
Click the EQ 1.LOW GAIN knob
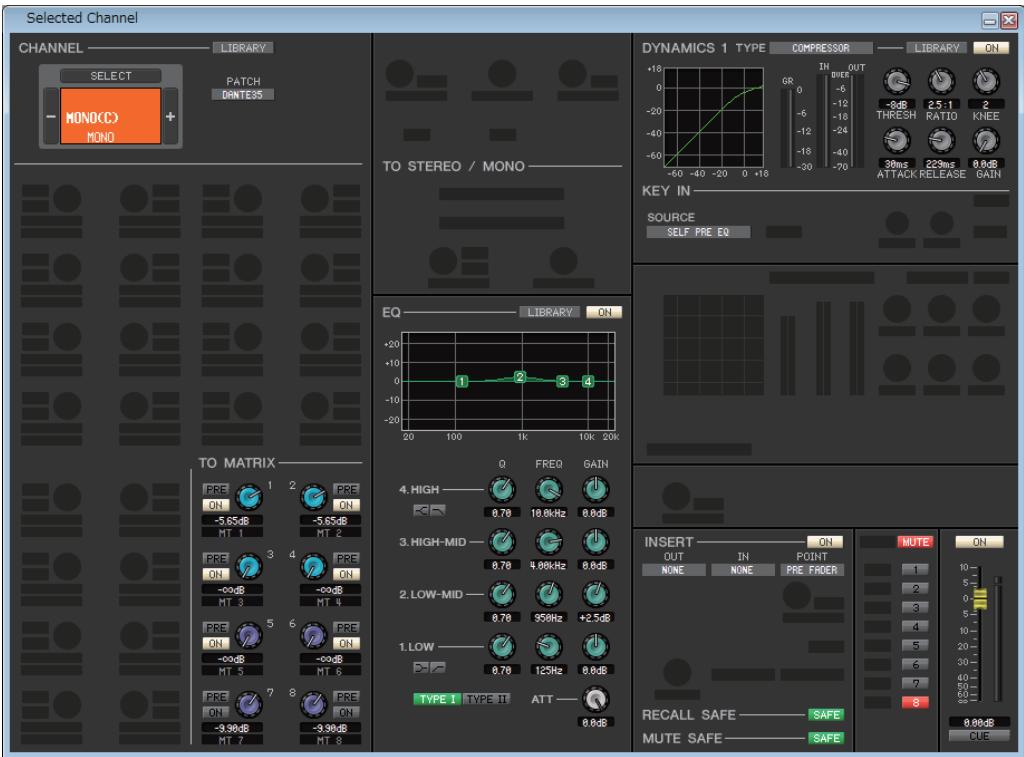click(x=595, y=646)
